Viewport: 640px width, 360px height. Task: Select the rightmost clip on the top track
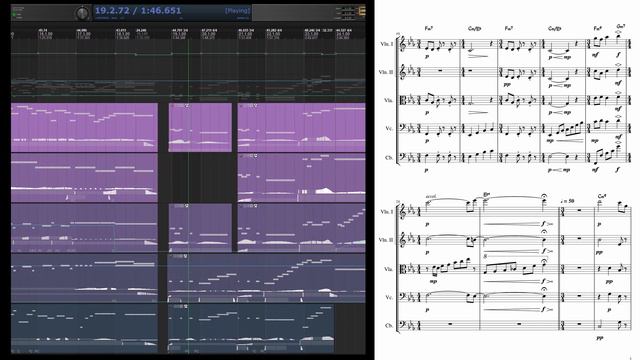302,127
